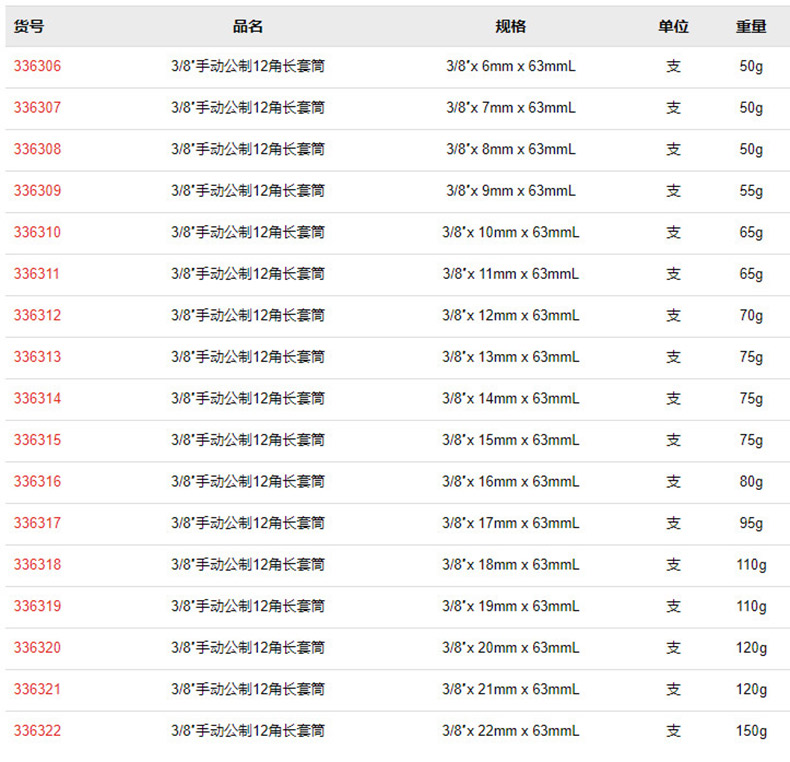Click the 150g weight cell
The width and height of the screenshot is (790, 762).
751,731
